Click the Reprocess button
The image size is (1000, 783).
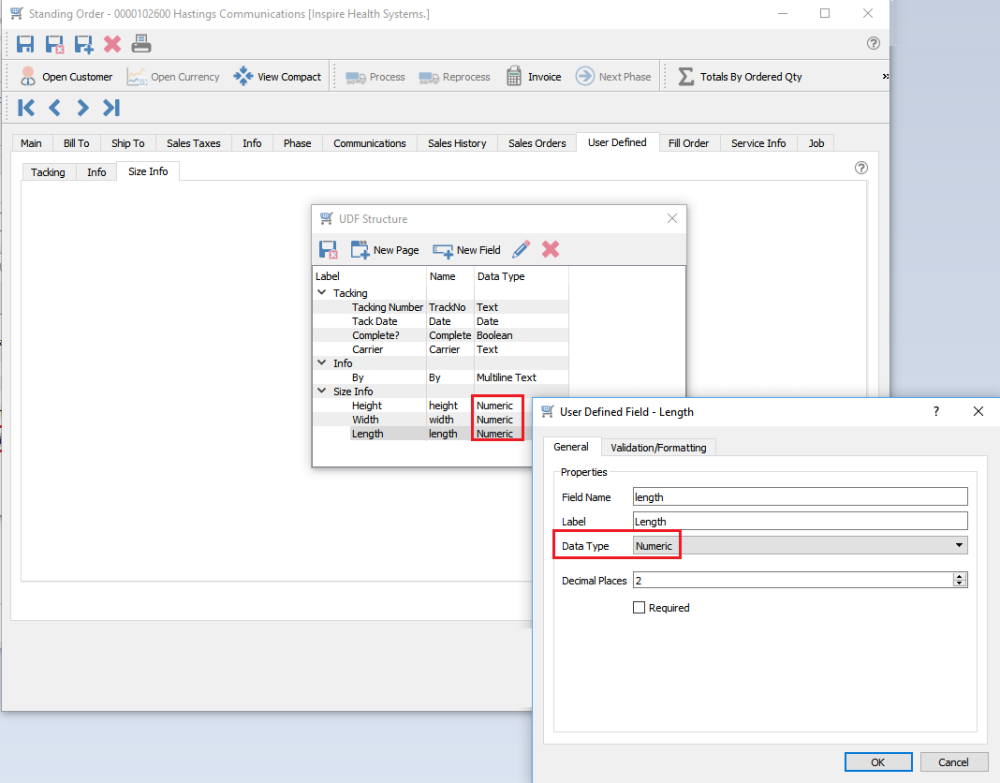point(455,77)
